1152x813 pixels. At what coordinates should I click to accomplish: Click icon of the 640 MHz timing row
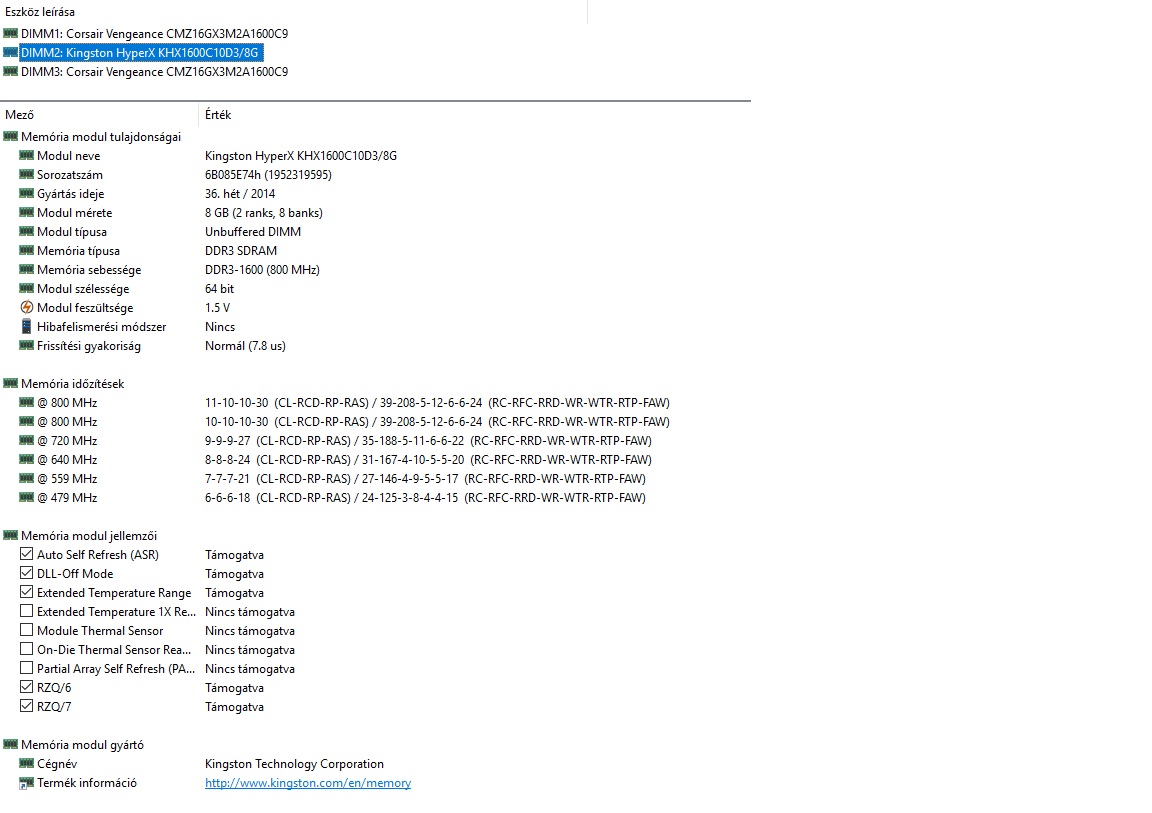tap(26, 460)
